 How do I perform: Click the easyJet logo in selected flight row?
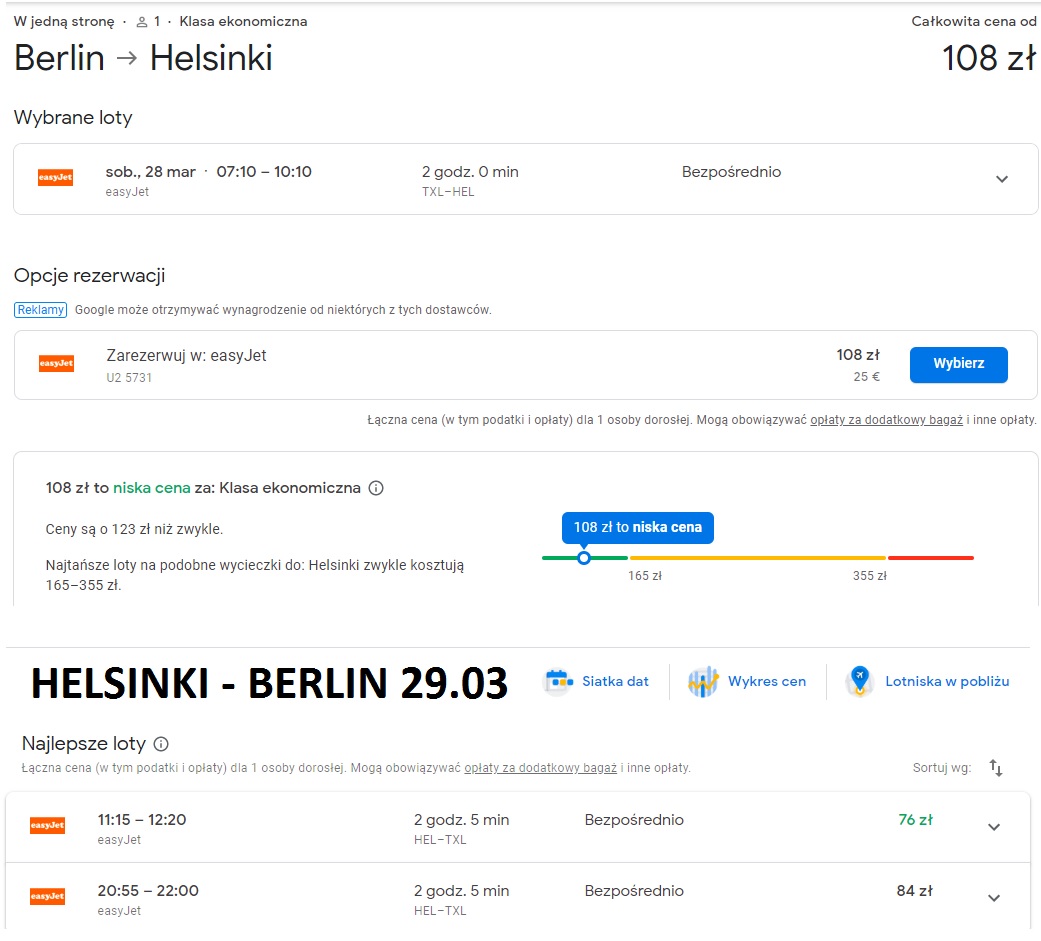pyautogui.click(x=55, y=177)
